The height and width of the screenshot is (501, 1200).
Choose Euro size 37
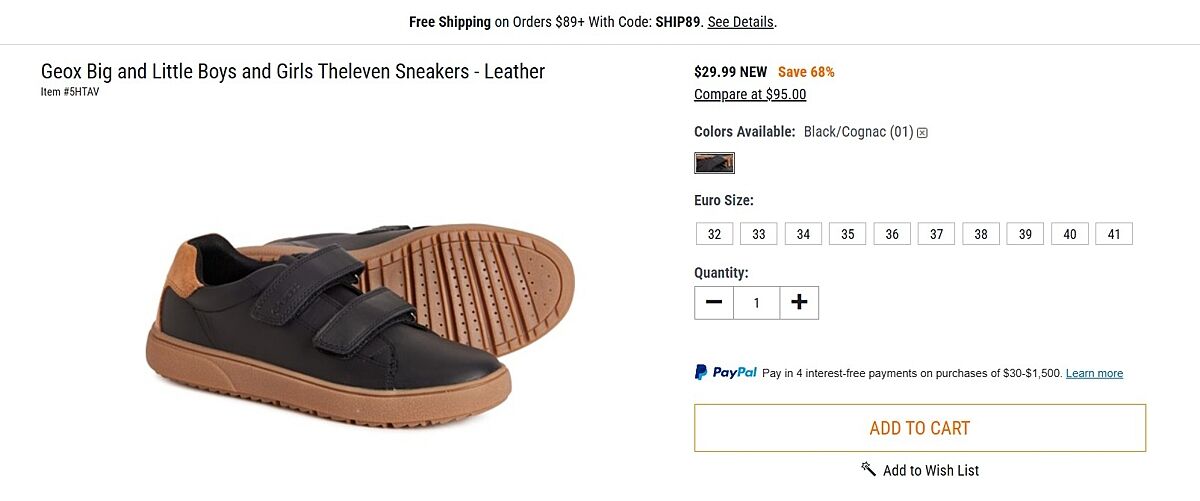click(936, 234)
